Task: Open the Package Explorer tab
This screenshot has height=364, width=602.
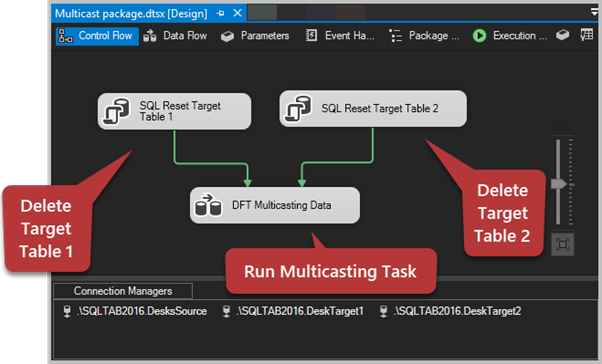Action: (x=424, y=36)
